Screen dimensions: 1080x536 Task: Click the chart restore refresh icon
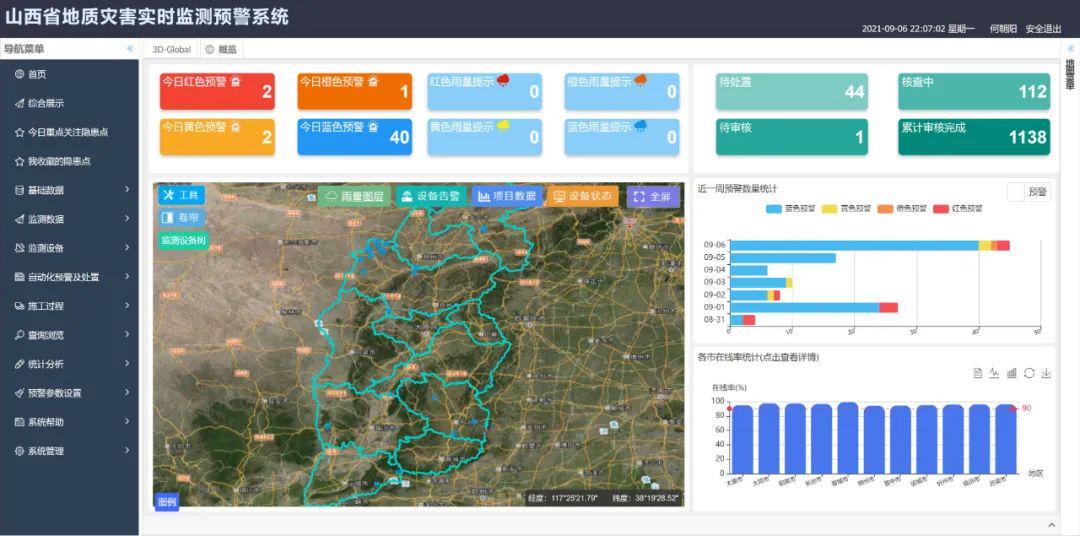[1029, 373]
